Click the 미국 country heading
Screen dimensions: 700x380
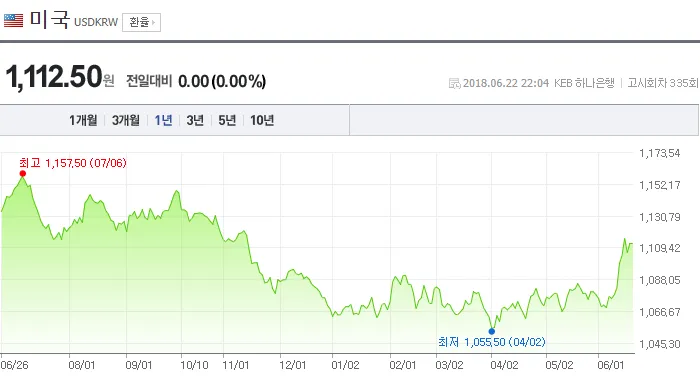pos(50,20)
